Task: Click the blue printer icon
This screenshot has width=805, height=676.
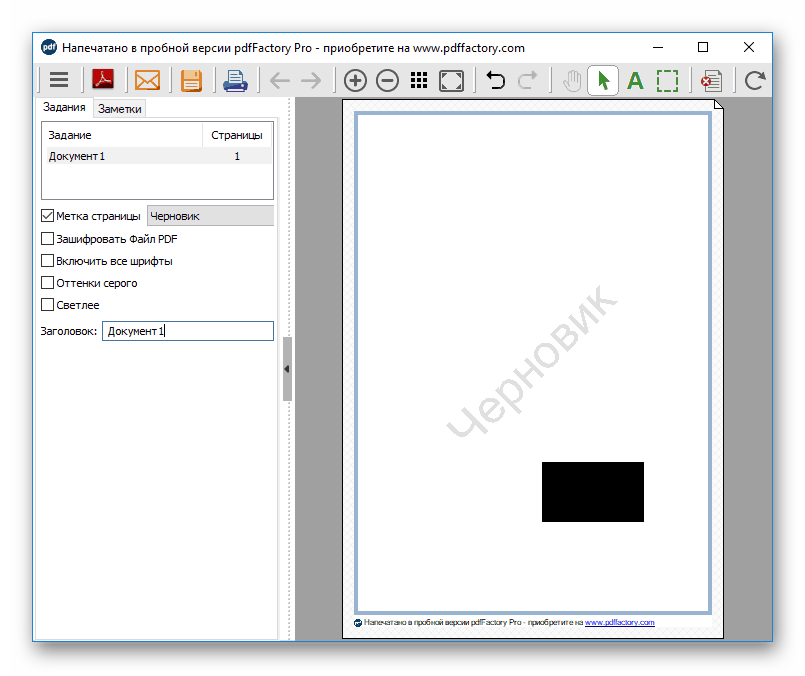Action: tap(235, 81)
